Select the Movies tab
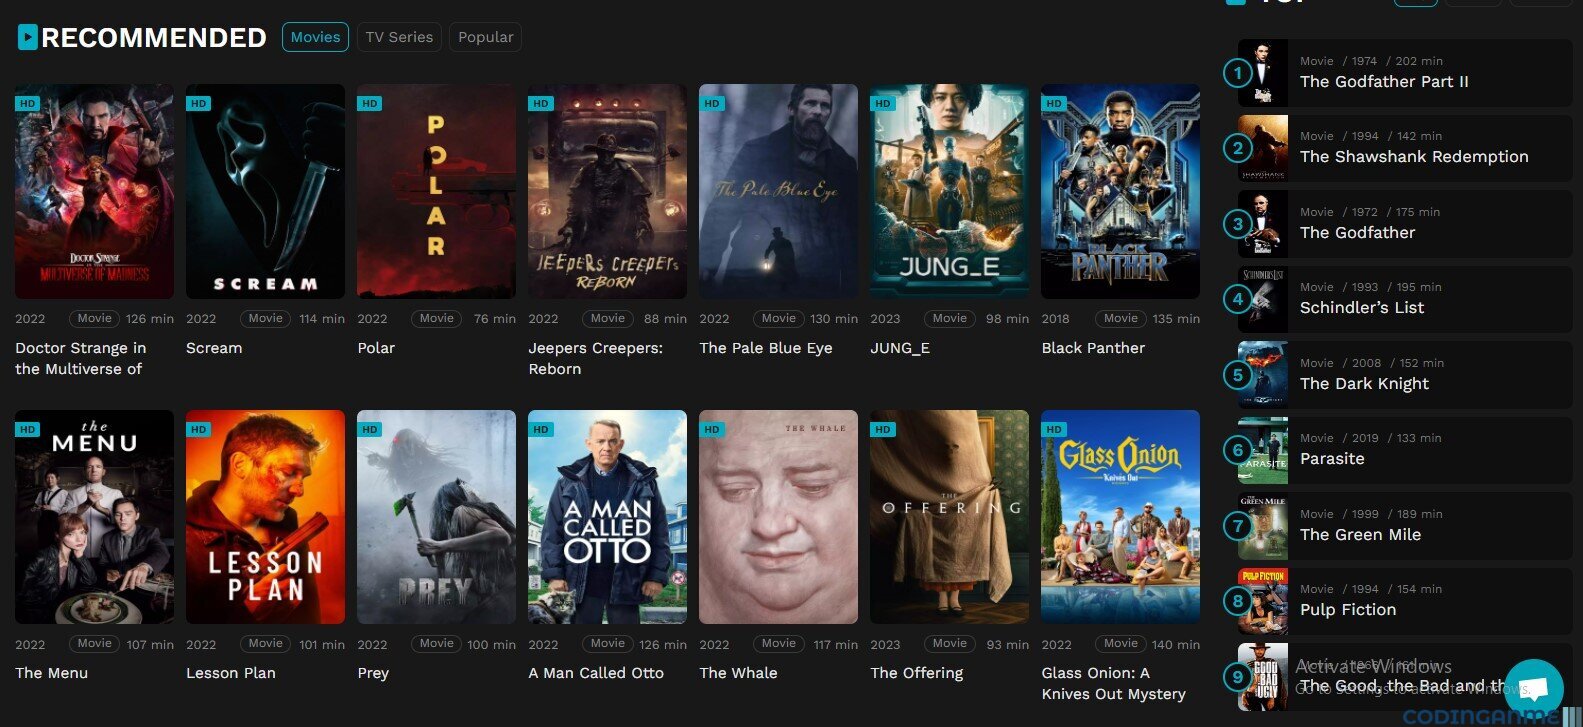The image size is (1583, 727). tap(315, 37)
